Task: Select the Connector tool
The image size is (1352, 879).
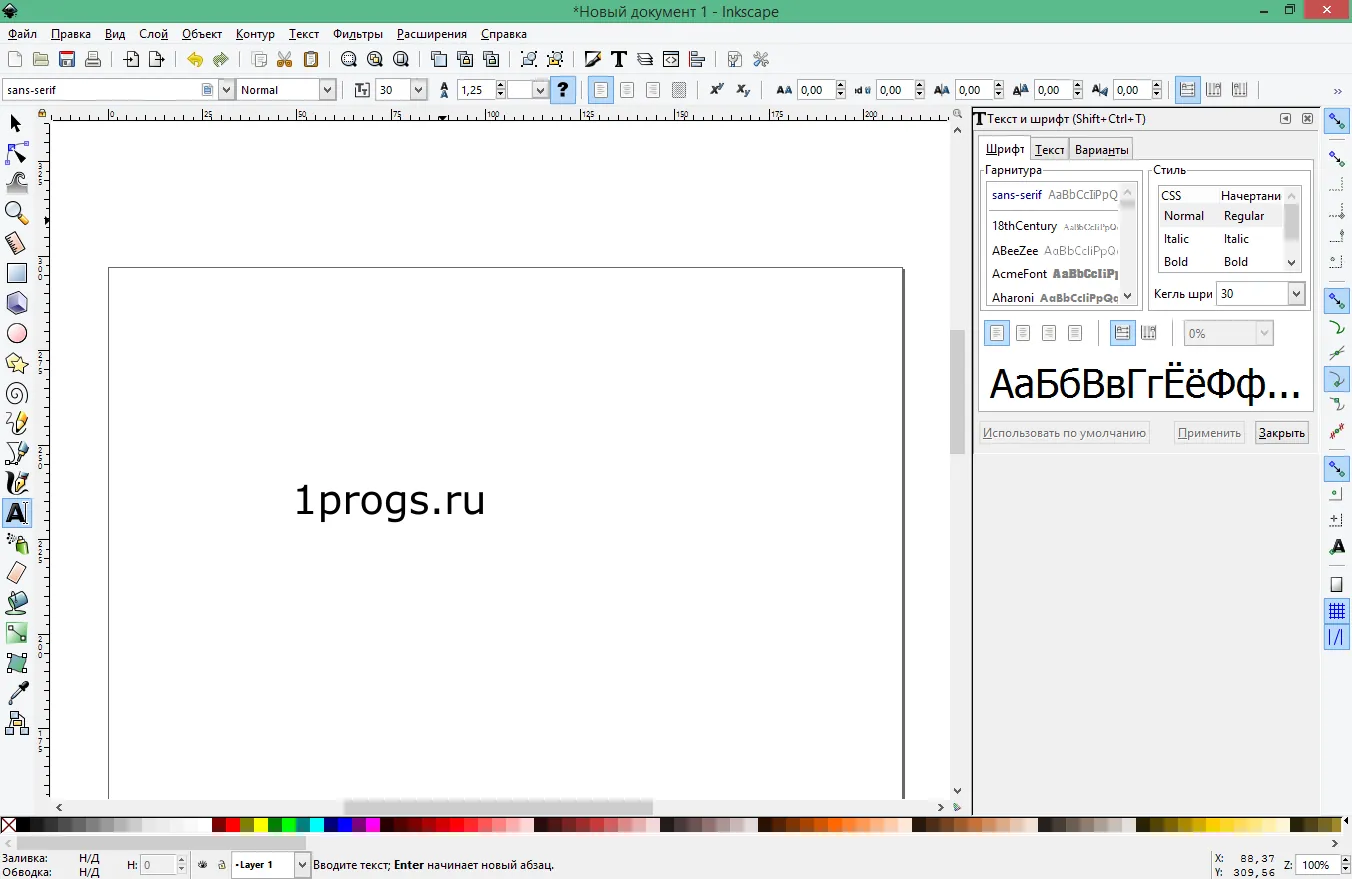Action: tap(16, 723)
